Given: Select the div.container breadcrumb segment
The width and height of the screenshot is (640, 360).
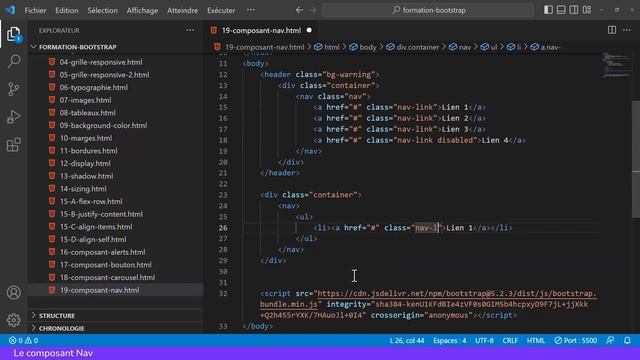Looking at the screenshot, I should tap(413, 47).
